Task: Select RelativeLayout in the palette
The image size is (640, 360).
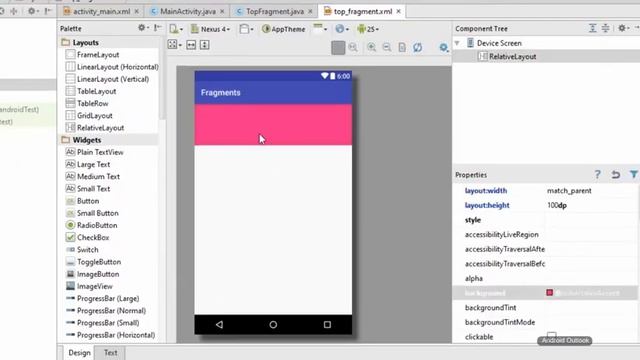Action: pos(95,128)
